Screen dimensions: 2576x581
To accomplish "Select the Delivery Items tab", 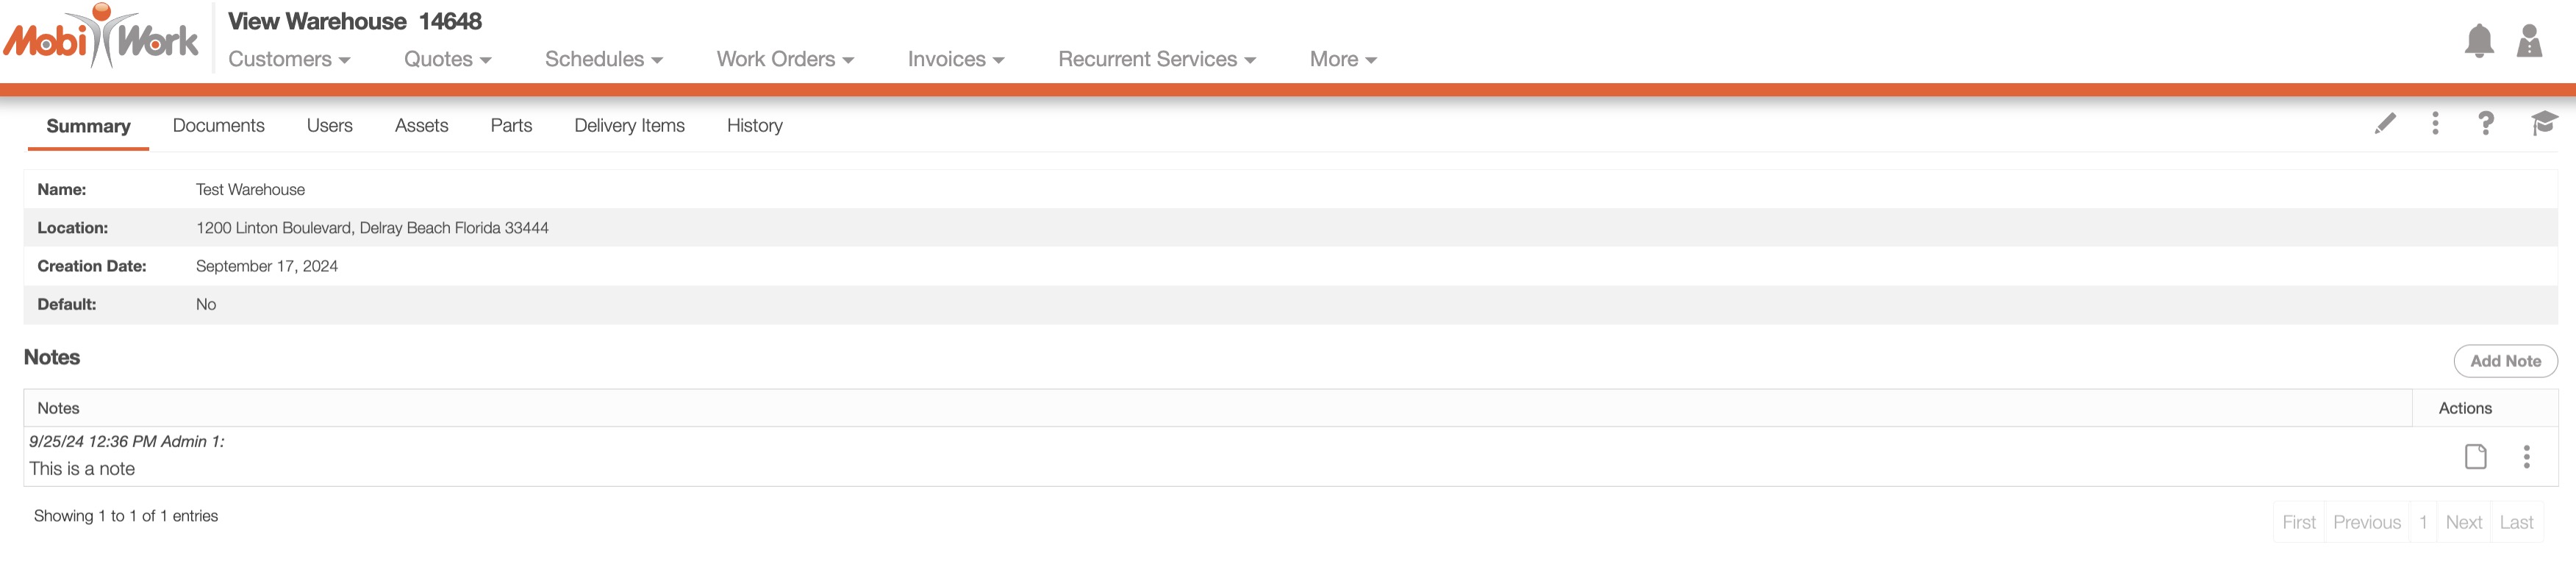I will tap(629, 126).
